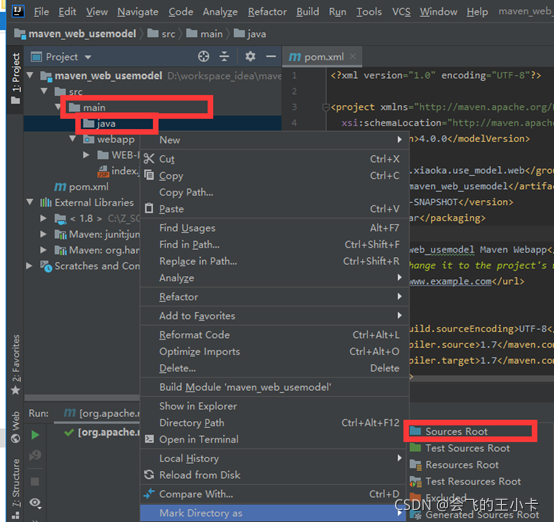
Task: Collapse the maven_web_usemodel root node
Action: click(30, 75)
